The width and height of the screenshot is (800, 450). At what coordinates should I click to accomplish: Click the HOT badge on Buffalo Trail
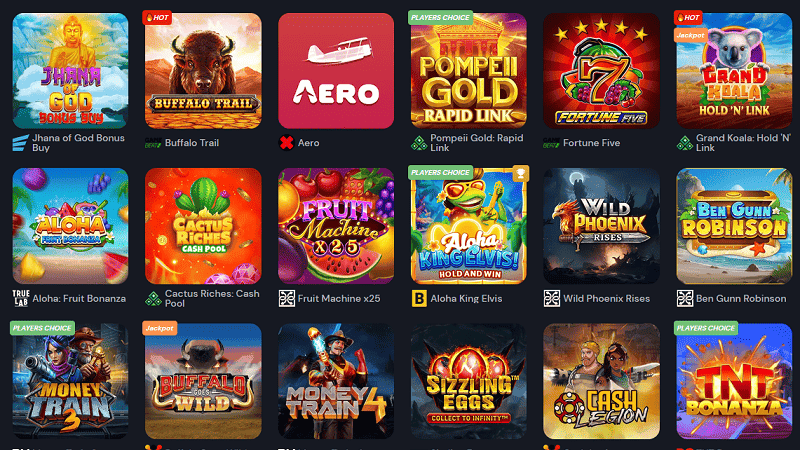coord(157,17)
